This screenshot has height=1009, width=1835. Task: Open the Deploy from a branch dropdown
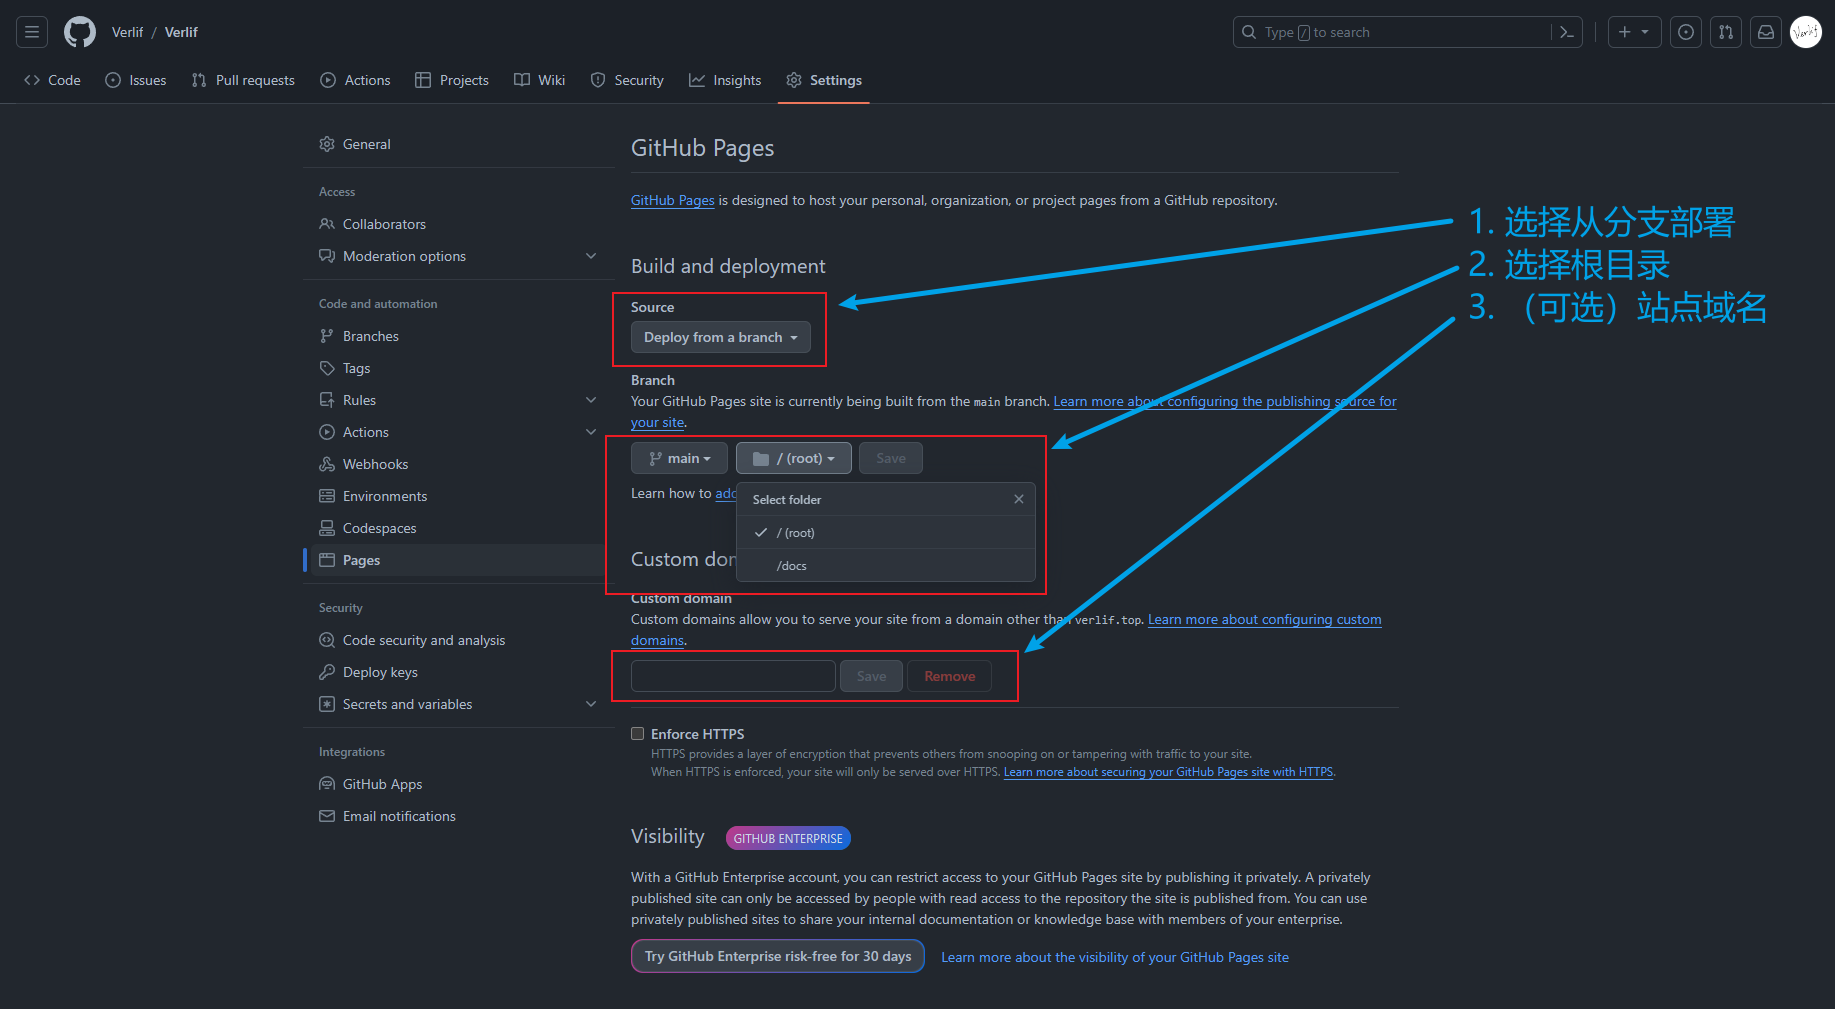tap(720, 338)
